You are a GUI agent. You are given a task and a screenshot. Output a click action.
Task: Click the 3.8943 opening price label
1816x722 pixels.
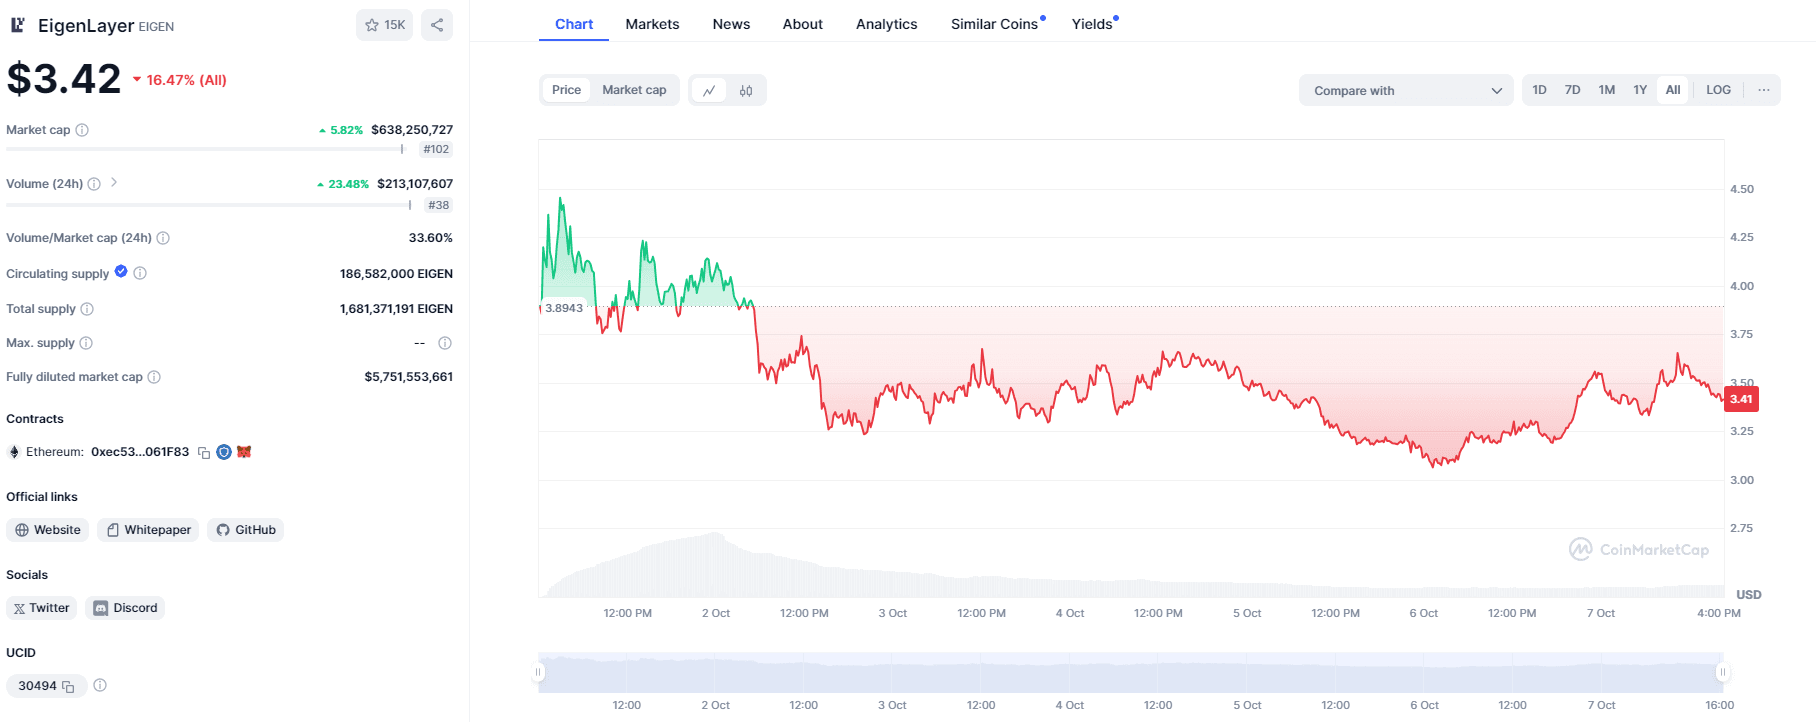point(563,308)
